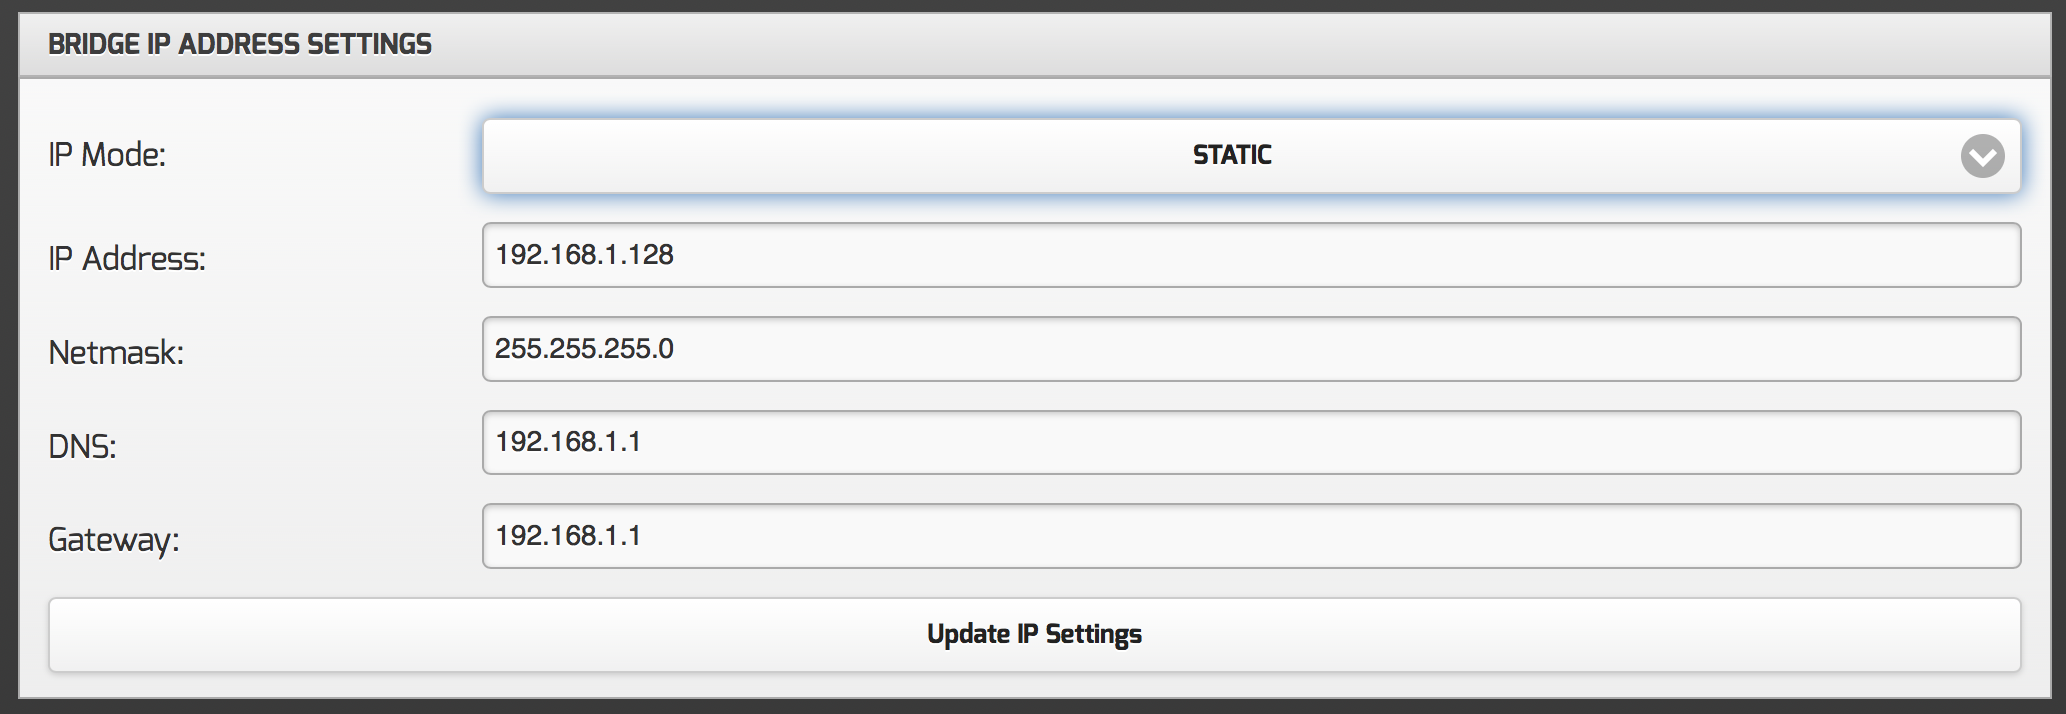Click the empty right end of Gateway field
Image resolution: width=2066 pixels, height=714 pixels.
point(1900,536)
